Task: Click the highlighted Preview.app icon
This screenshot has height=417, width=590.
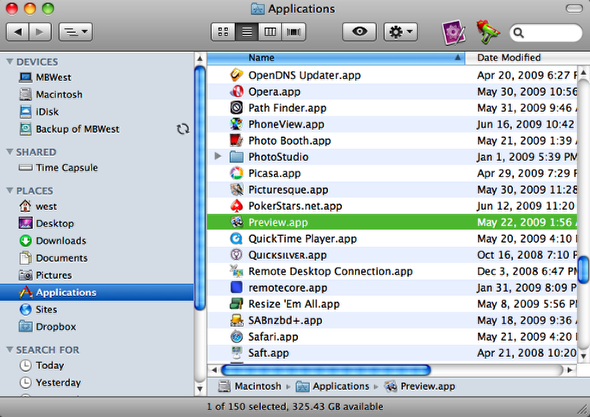Action: [236, 222]
